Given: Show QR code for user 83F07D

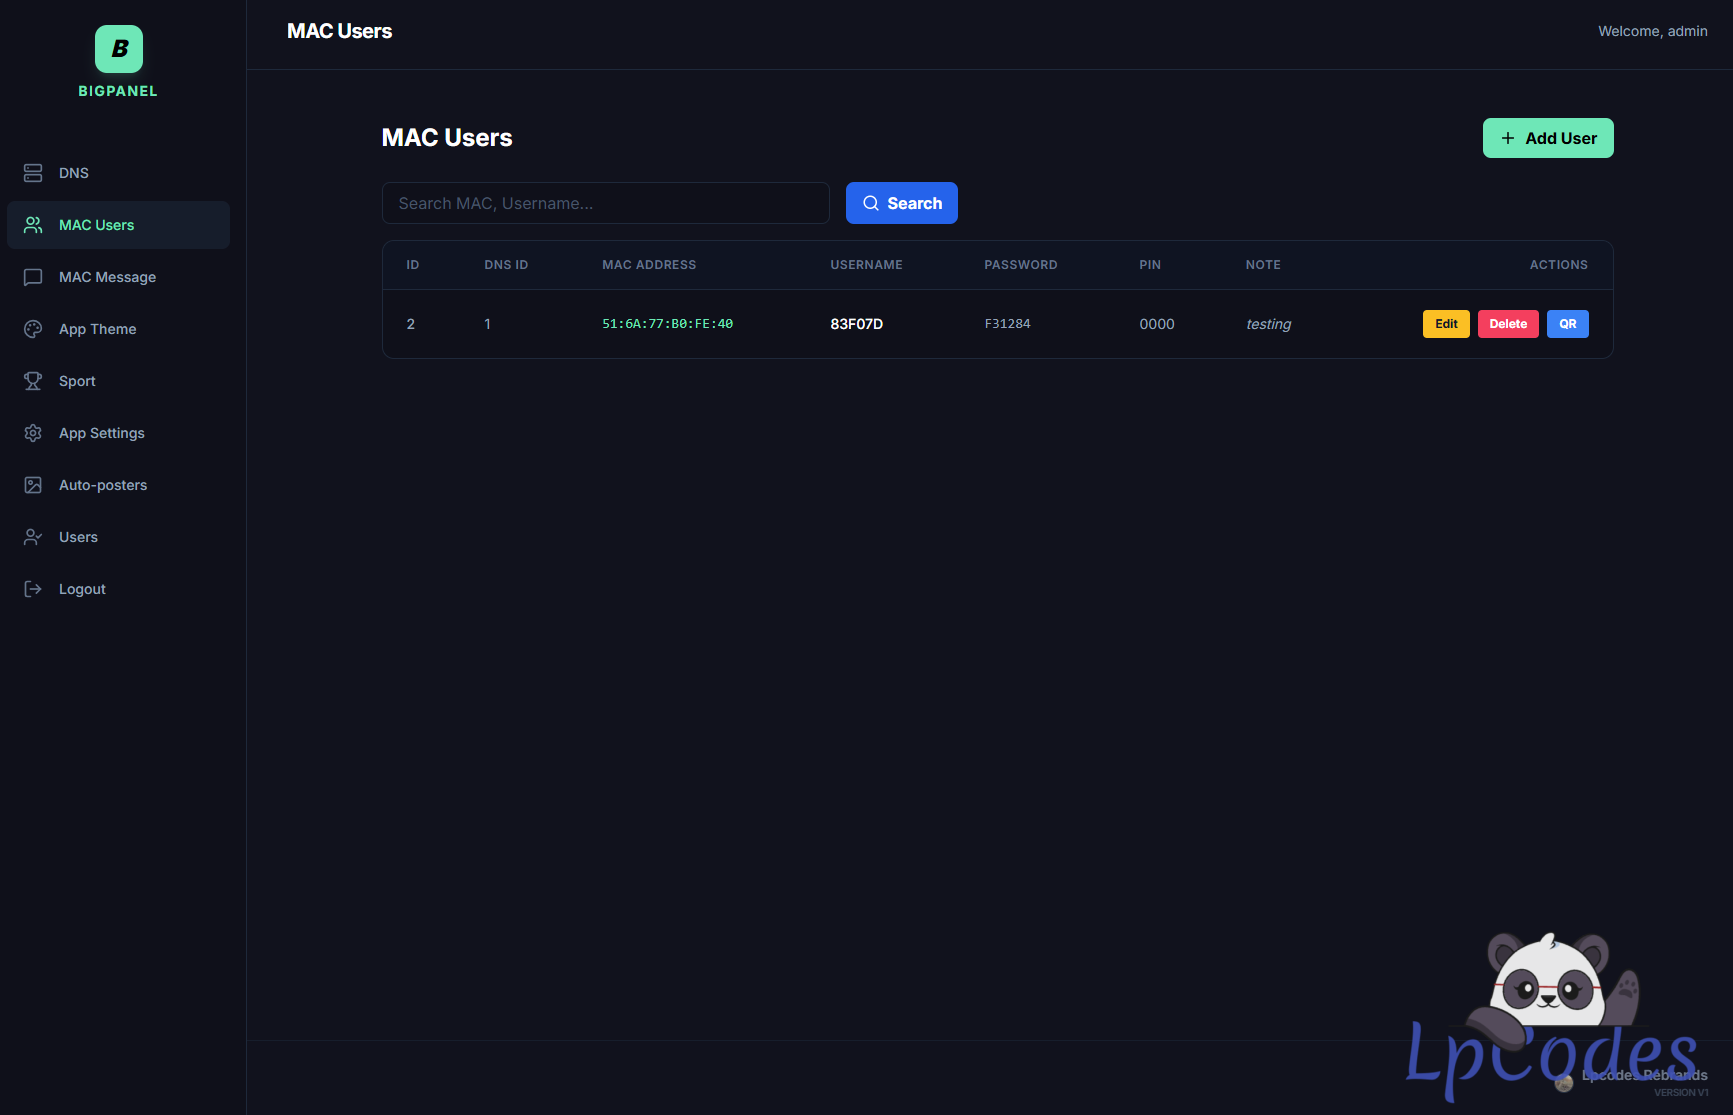Looking at the screenshot, I should (1567, 324).
